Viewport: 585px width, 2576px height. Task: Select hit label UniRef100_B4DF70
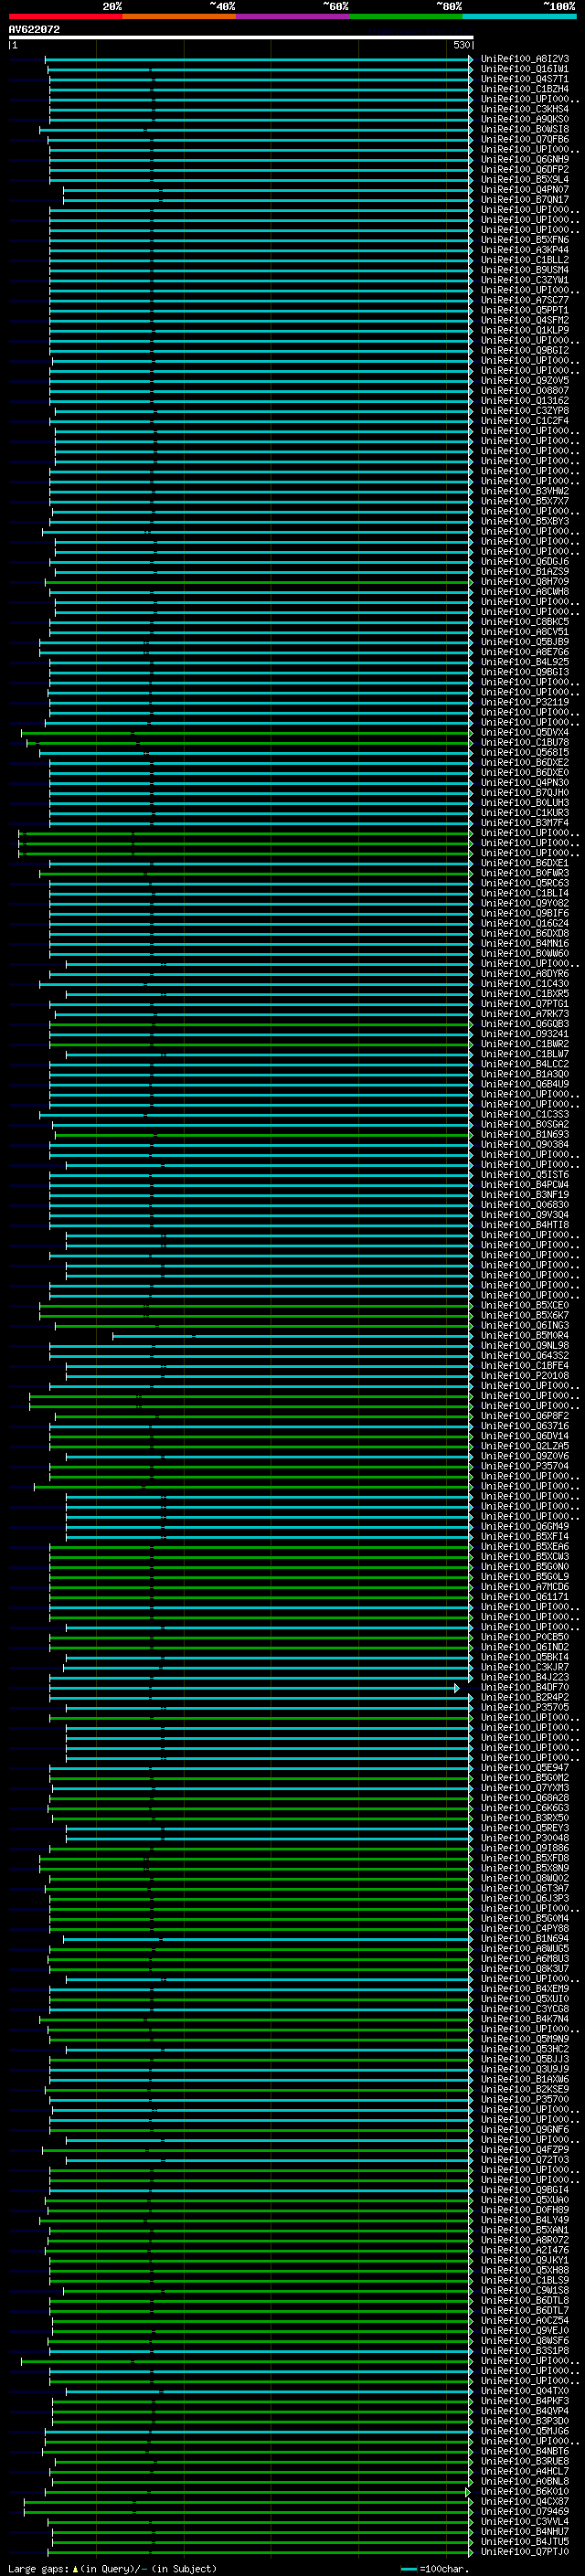click(524, 1688)
